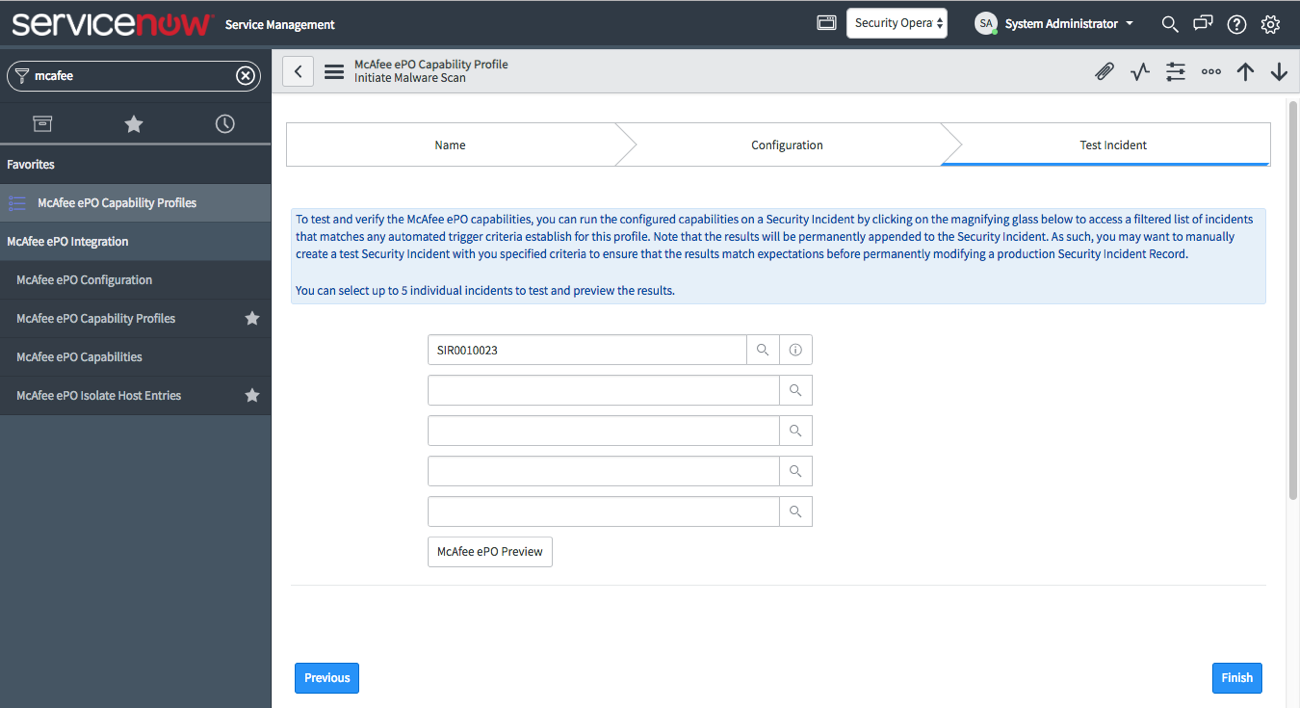Focus the fifth empty incident field

[x=604, y=512]
